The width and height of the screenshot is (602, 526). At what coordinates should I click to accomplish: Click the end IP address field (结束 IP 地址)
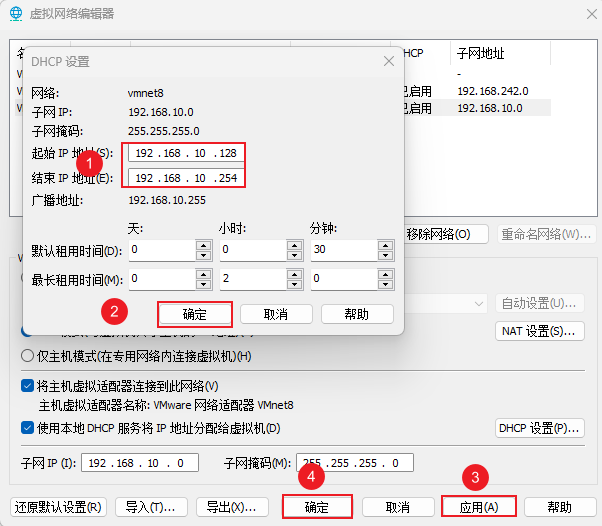[185, 178]
